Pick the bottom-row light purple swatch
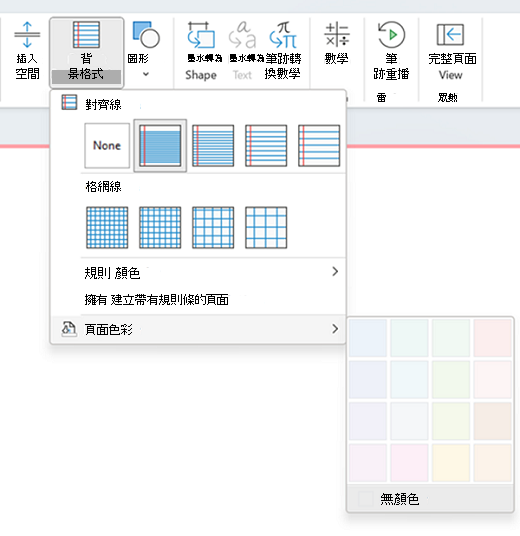Screen dimensions: 520x536 [x=368, y=463]
